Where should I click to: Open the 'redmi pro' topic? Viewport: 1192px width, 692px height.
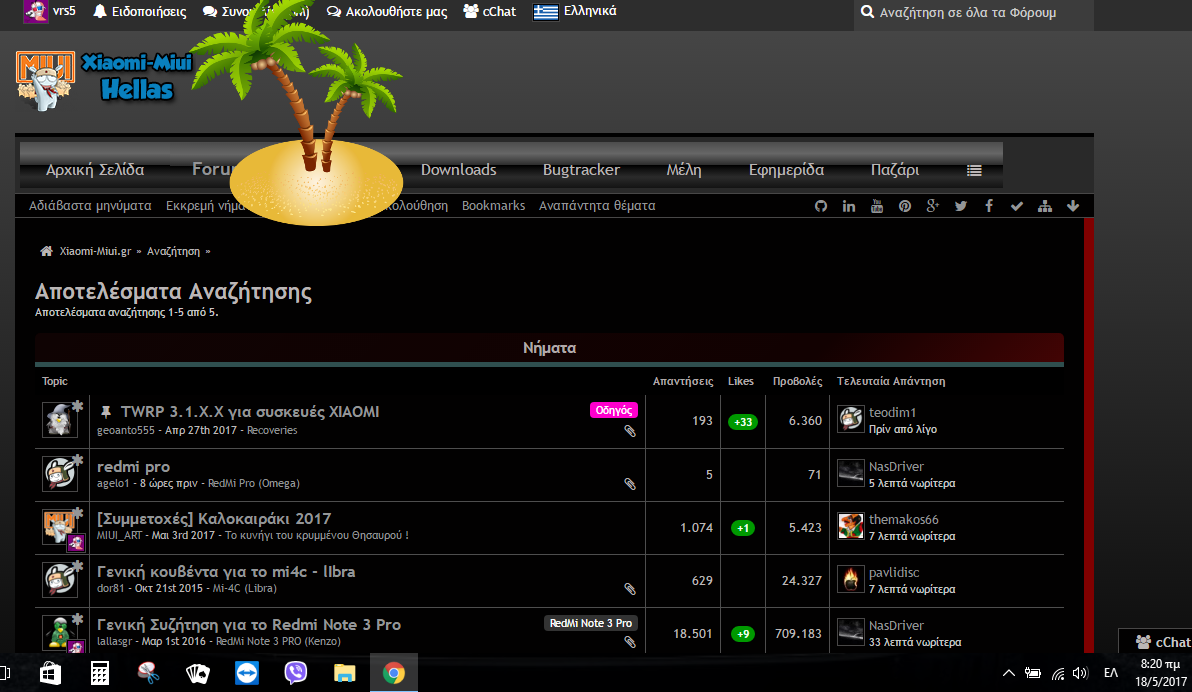tap(133, 466)
